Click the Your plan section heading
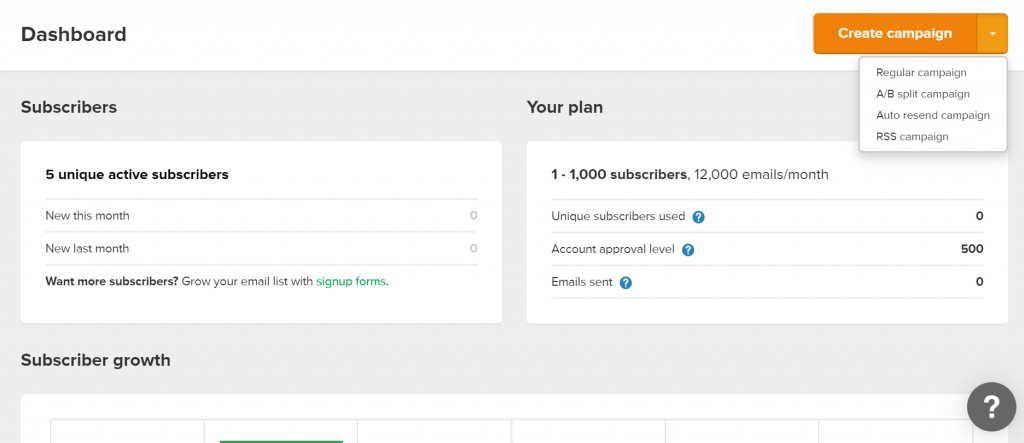This screenshot has height=443, width=1024. (565, 107)
